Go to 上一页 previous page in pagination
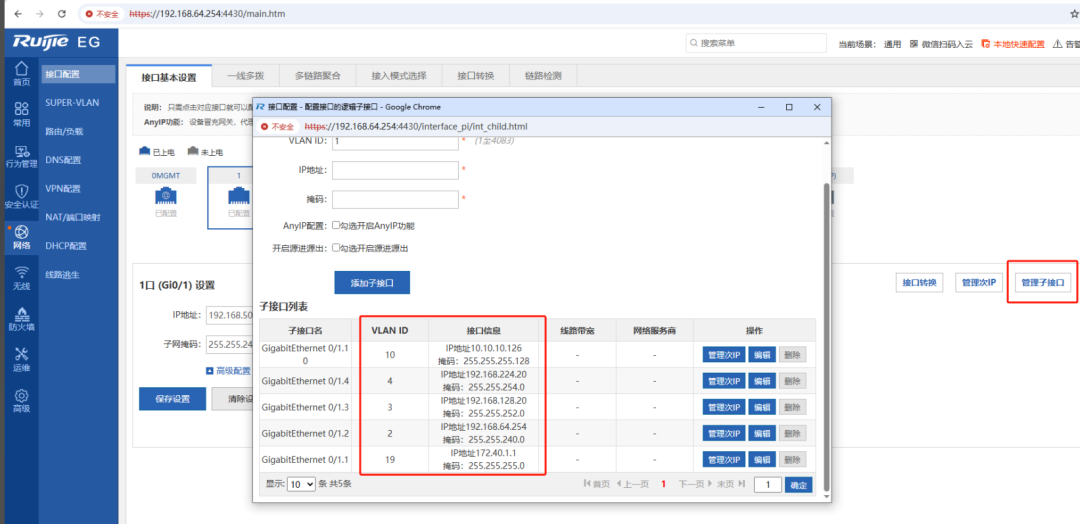 pos(632,484)
